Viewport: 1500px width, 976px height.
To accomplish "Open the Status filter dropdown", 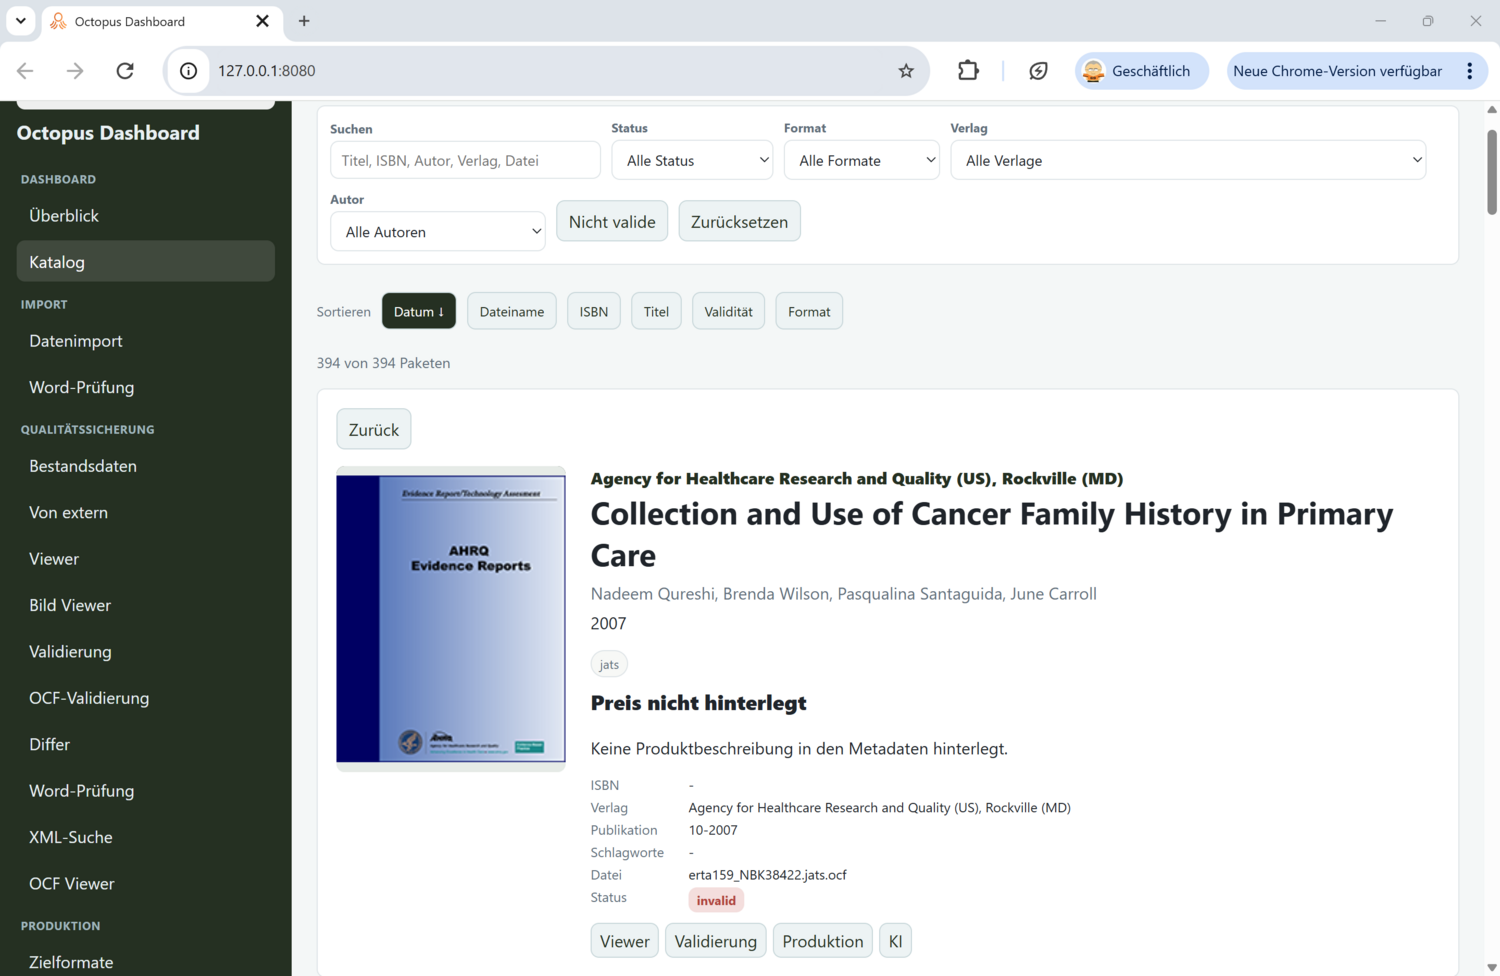I will (x=692, y=160).
